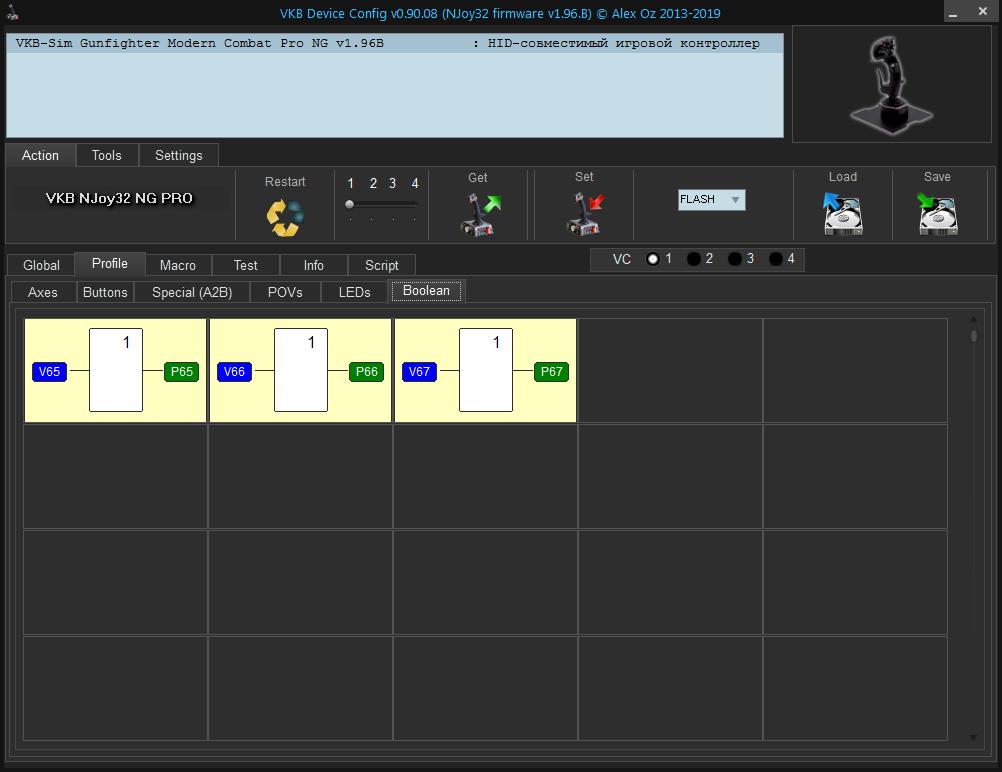Image resolution: width=1002 pixels, height=772 pixels.
Task: Click the joystick image thumbnail
Action: 891,84
